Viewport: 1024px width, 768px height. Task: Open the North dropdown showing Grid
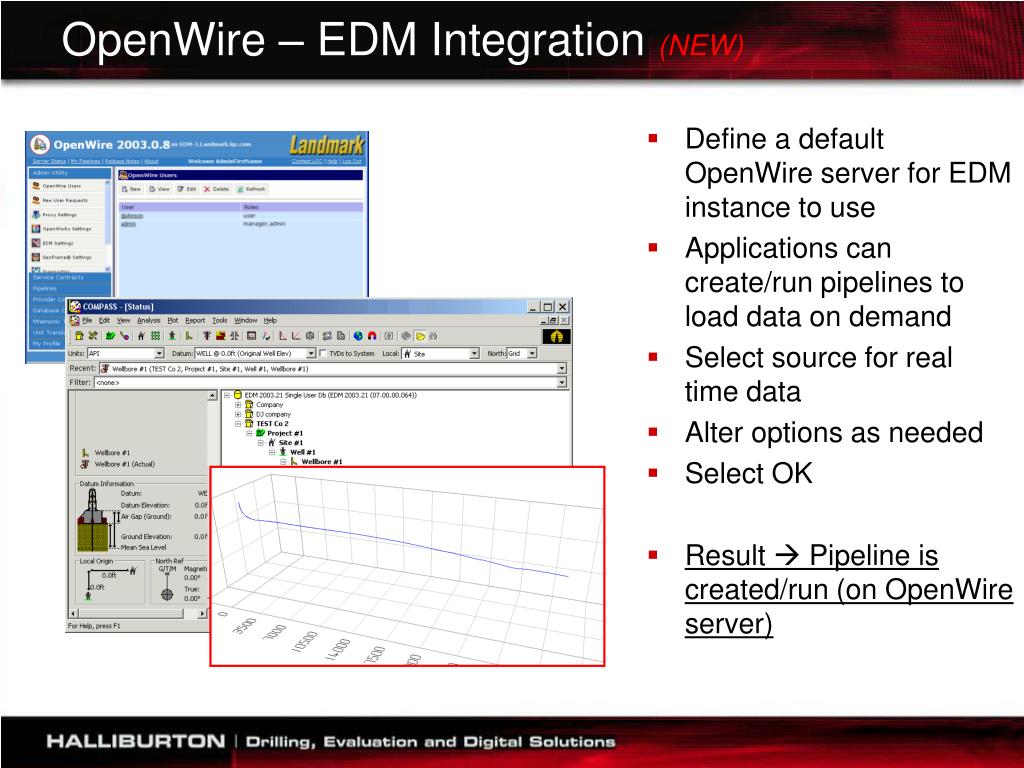(532, 353)
